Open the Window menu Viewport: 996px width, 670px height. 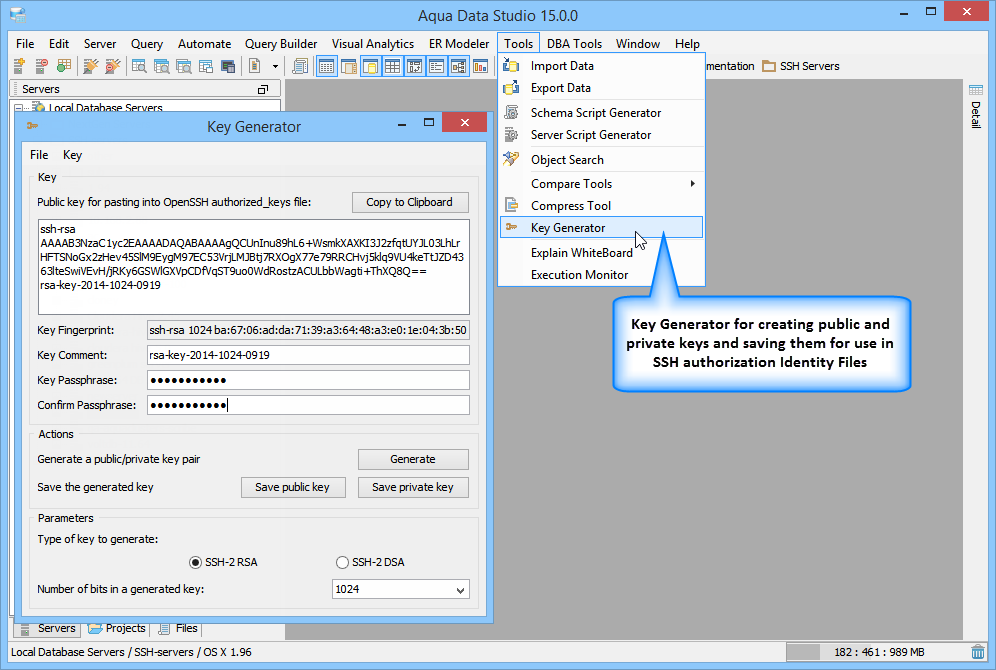(x=638, y=44)
